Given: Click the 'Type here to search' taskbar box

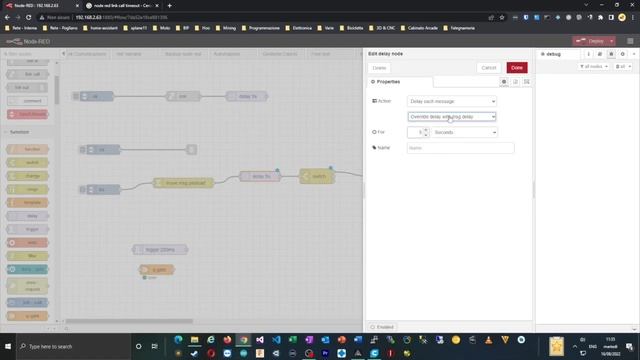Looking at the screenshot, I should (x=73, y=346).
